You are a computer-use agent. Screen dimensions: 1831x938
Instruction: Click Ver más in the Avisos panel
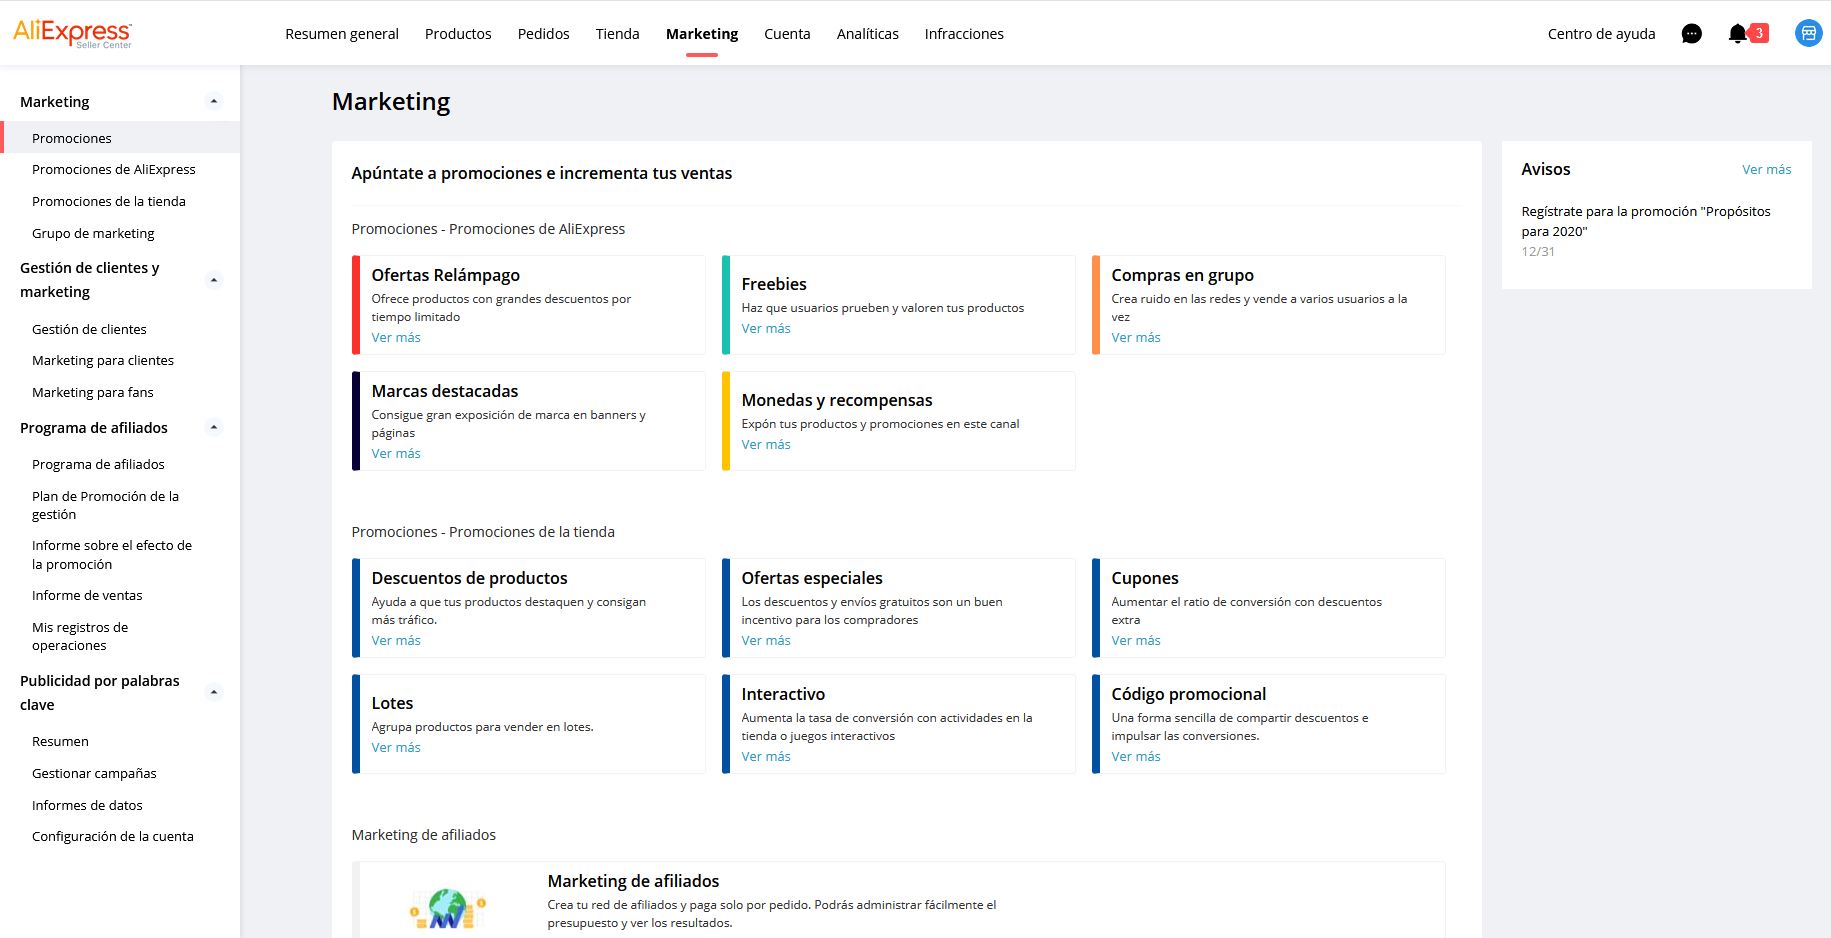point(1766,170)
